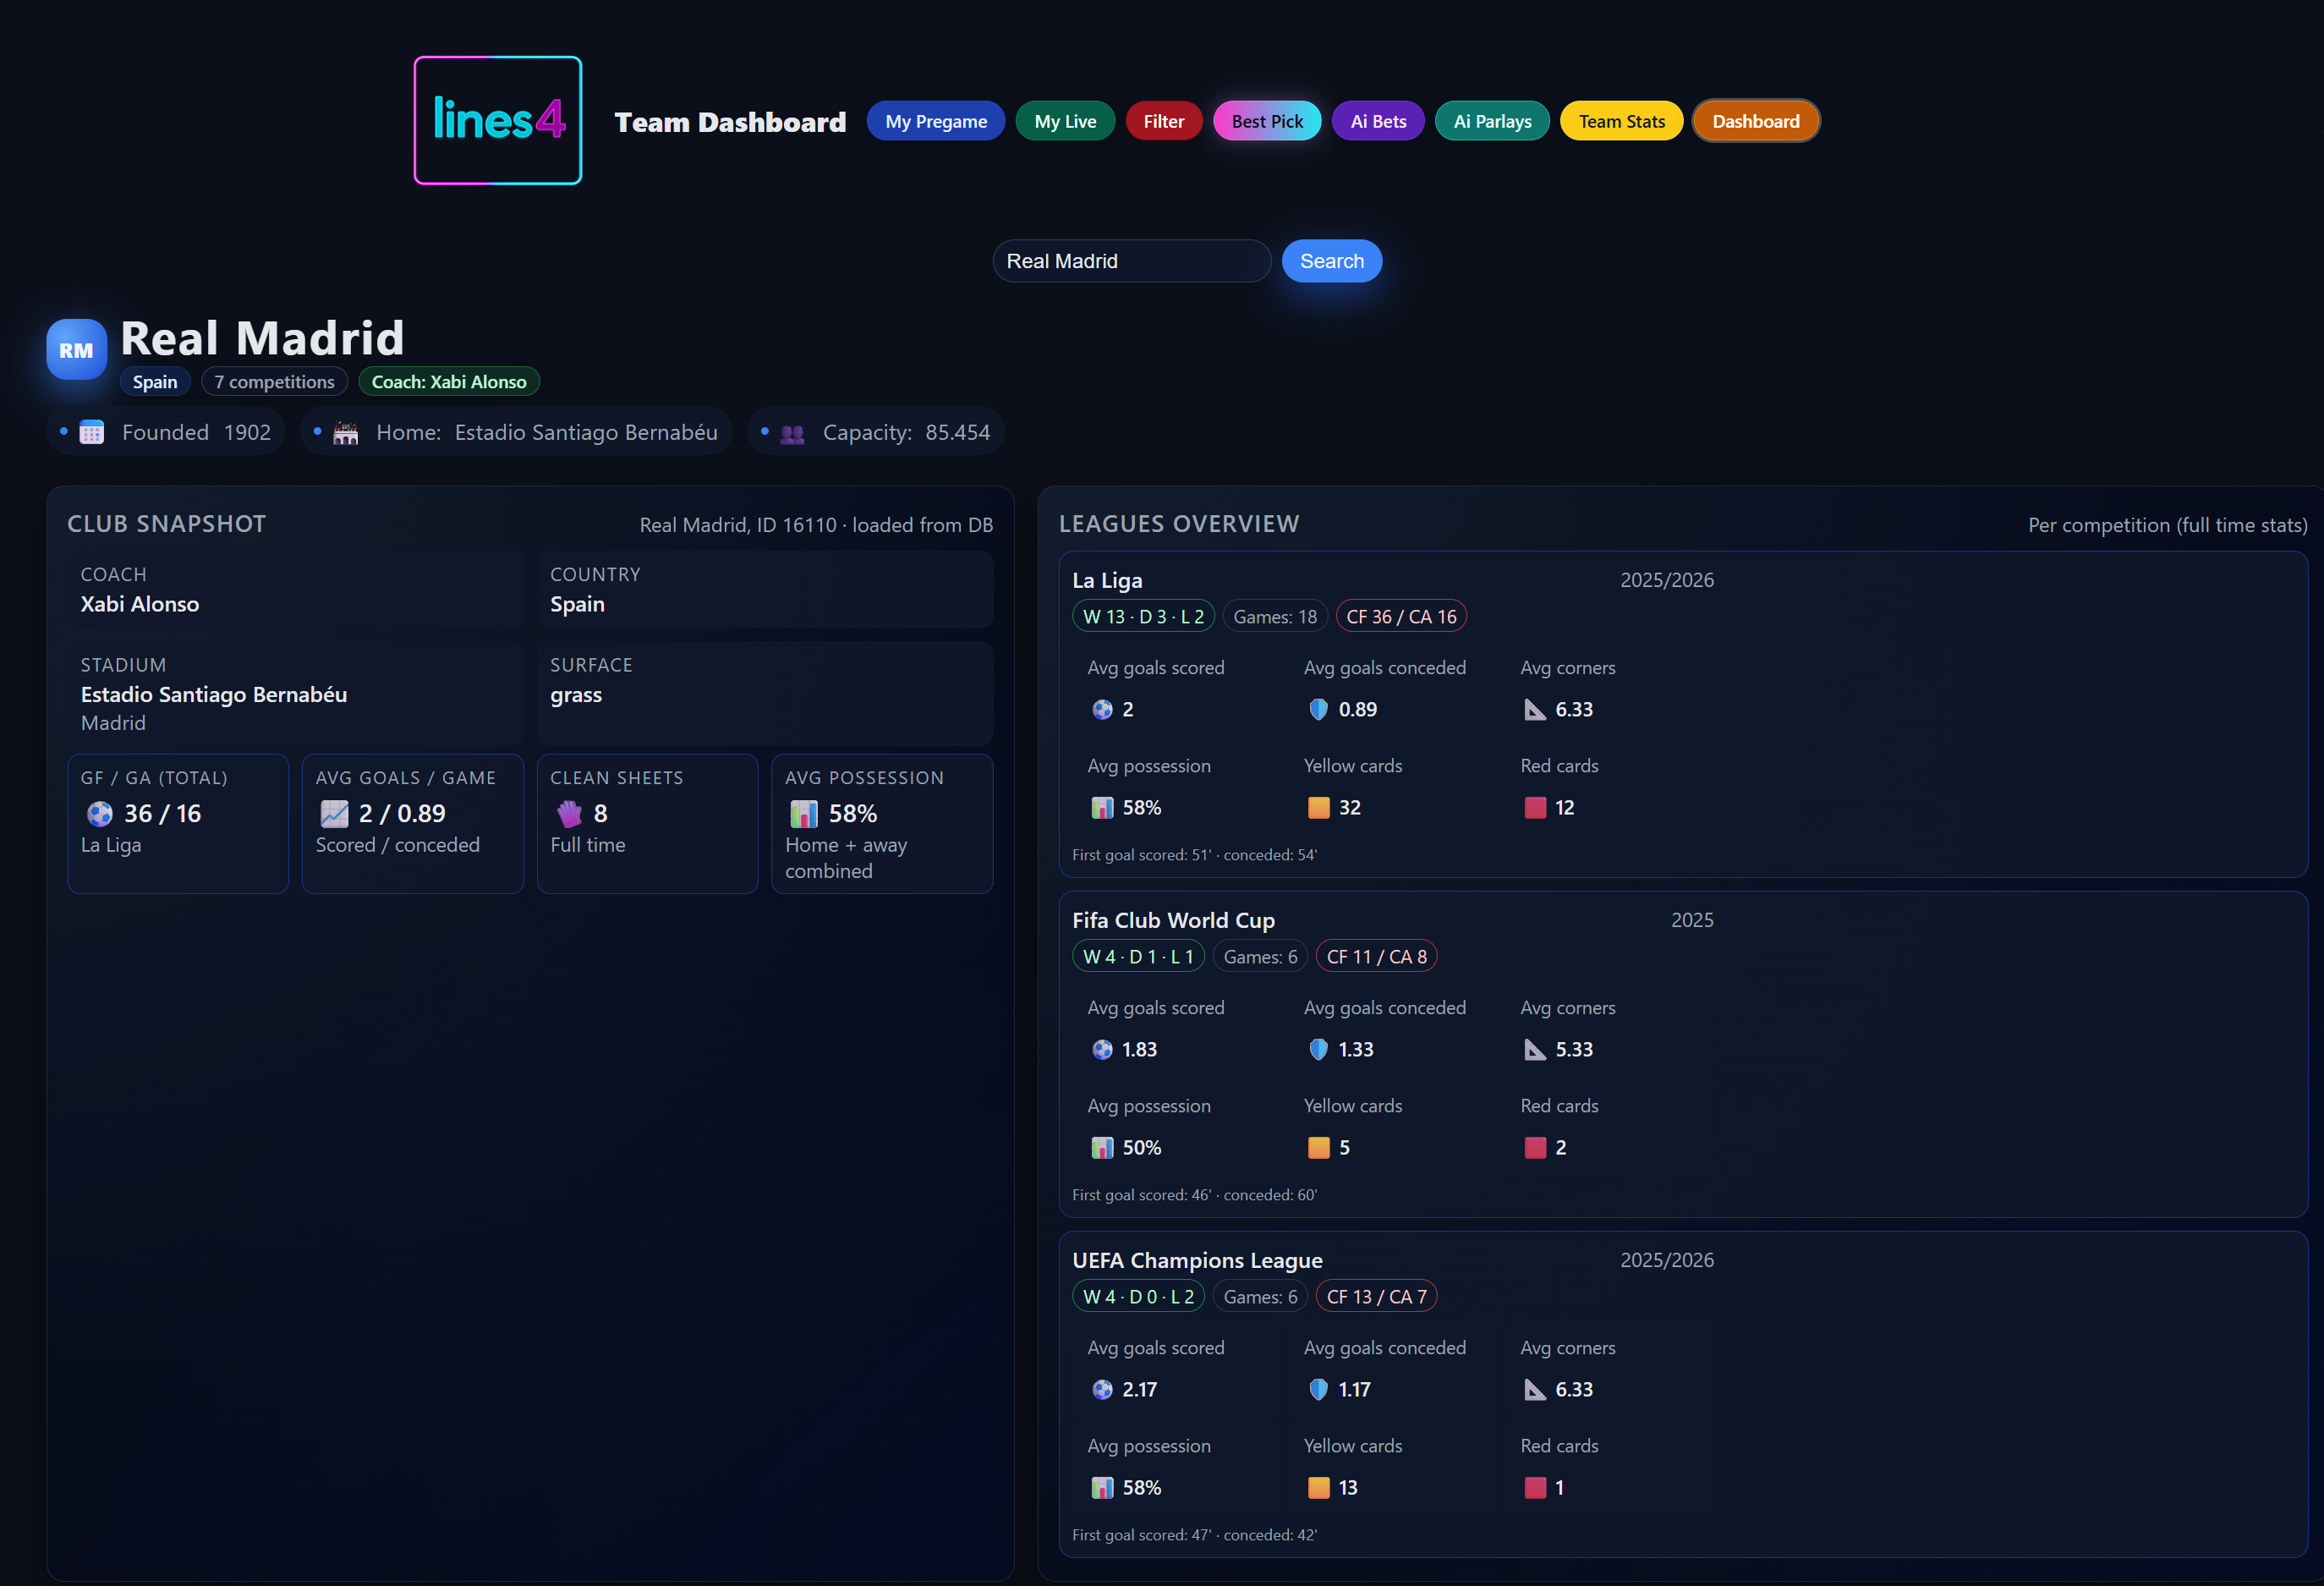Viewport: 2324px width, 1586px height.
Task: Click Champions League conceded shield icon
Action: click(x=1318, y=1389)
